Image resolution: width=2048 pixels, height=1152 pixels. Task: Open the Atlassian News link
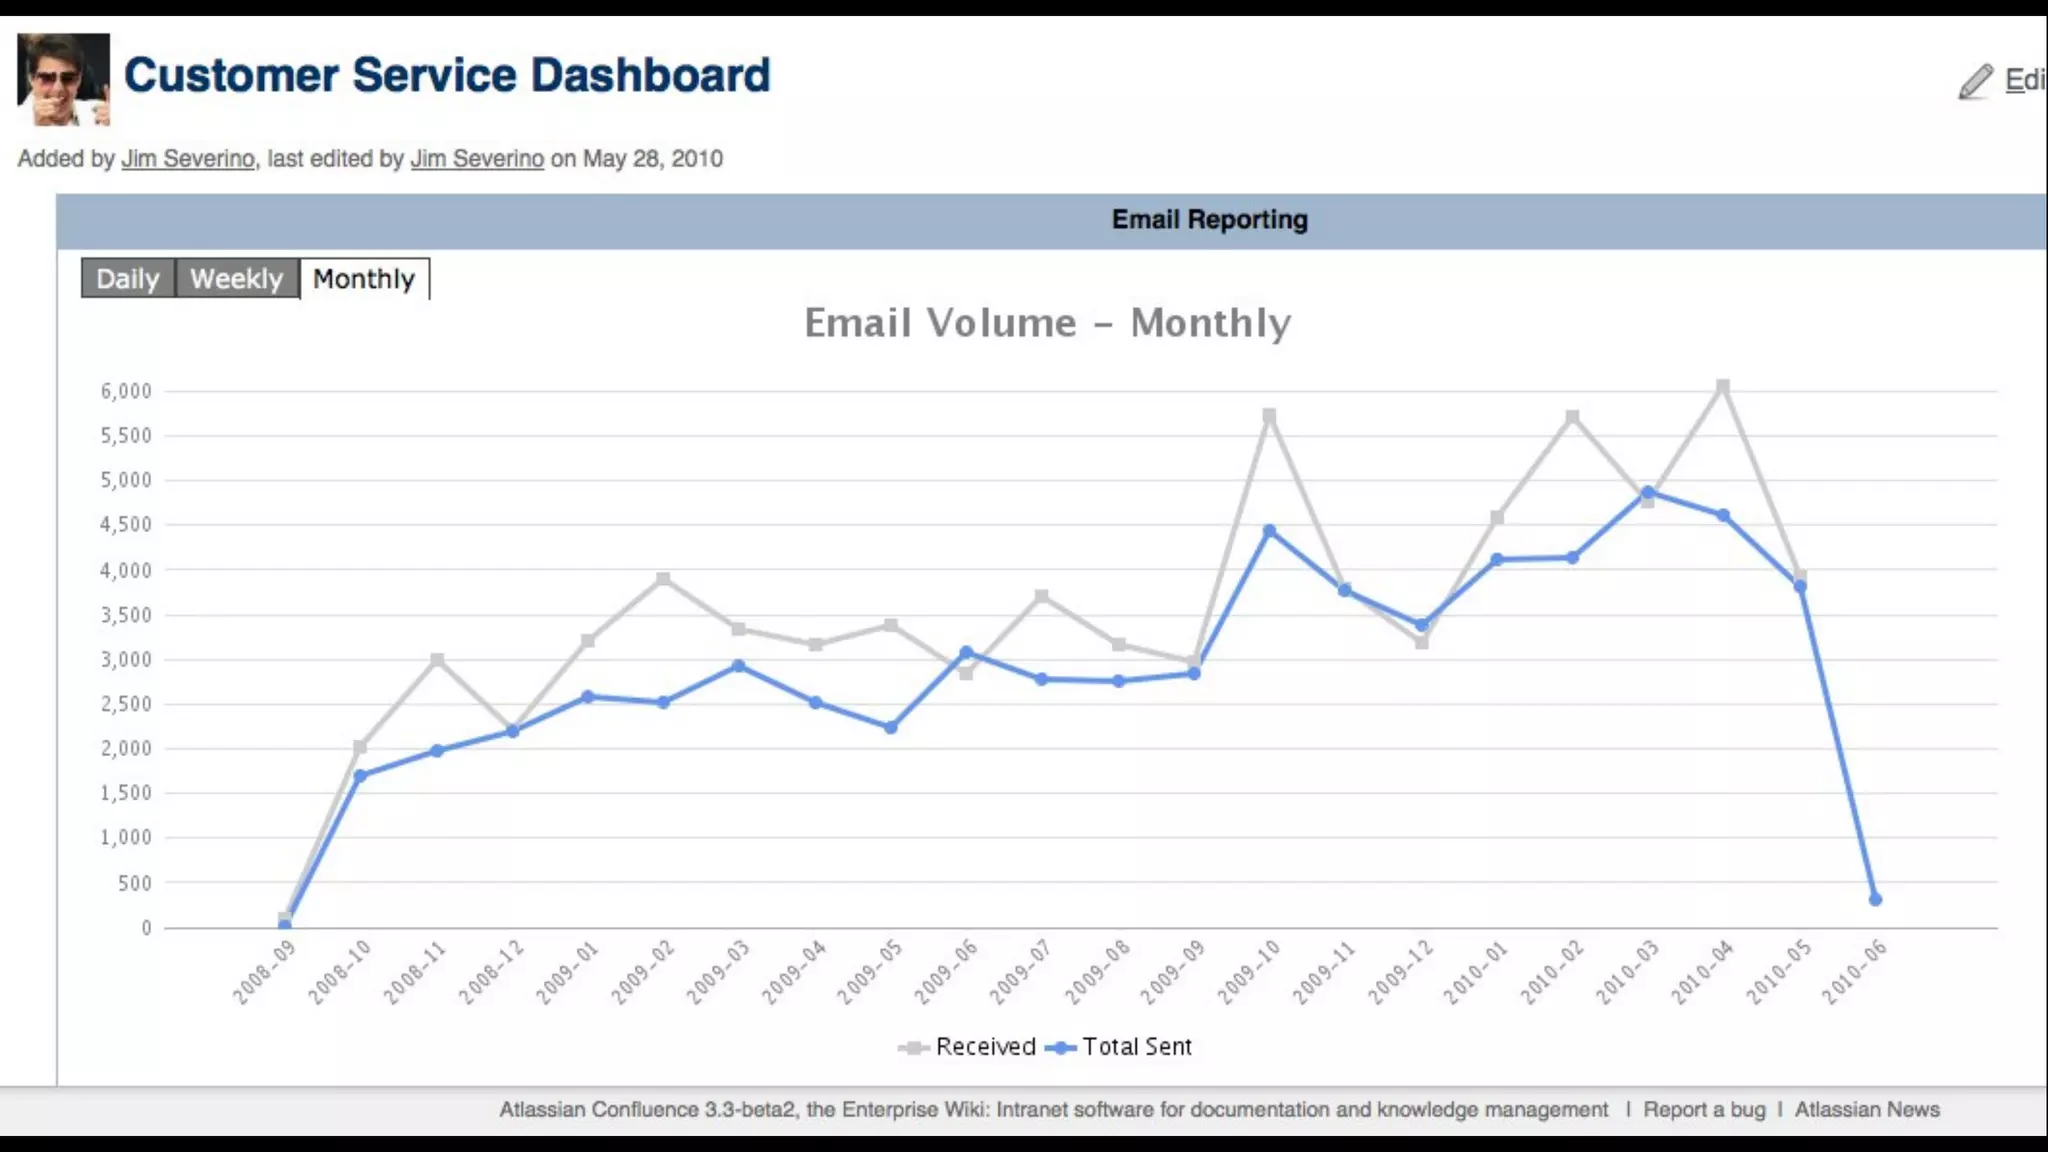pyautogui.click(x=1867, y=1109)
